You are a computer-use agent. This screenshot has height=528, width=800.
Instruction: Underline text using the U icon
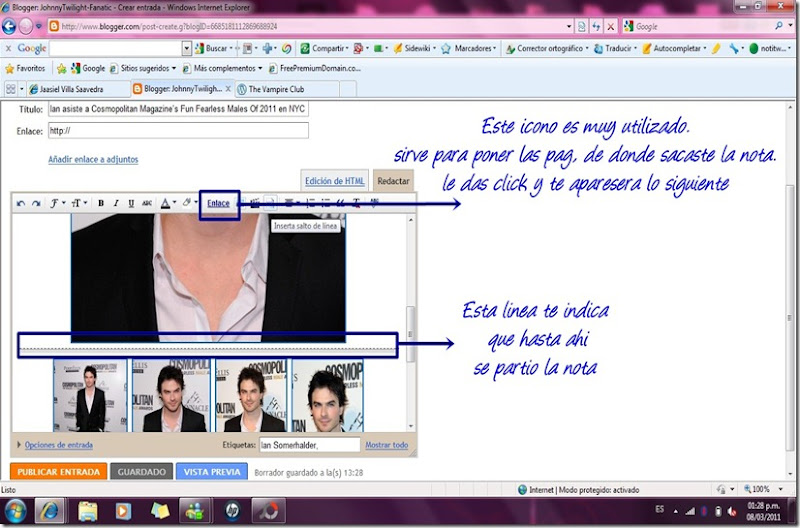(131, 203)
